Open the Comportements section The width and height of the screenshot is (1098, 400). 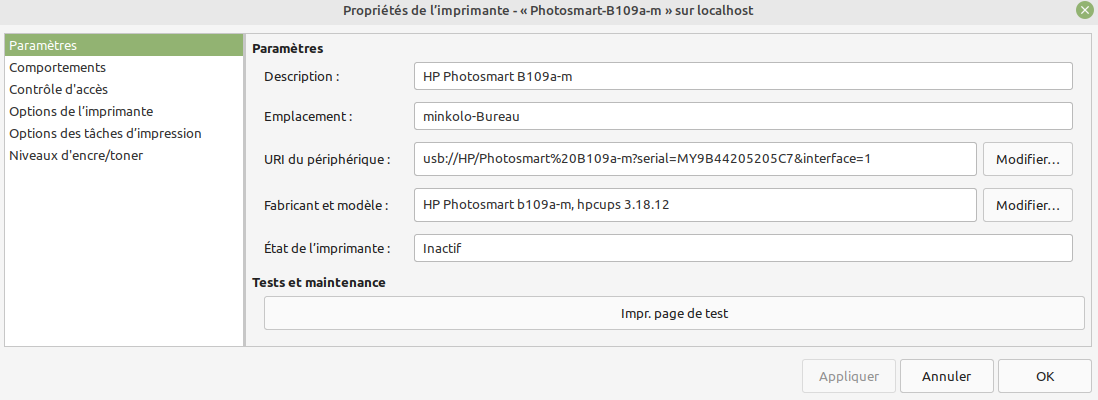(57, 67)
